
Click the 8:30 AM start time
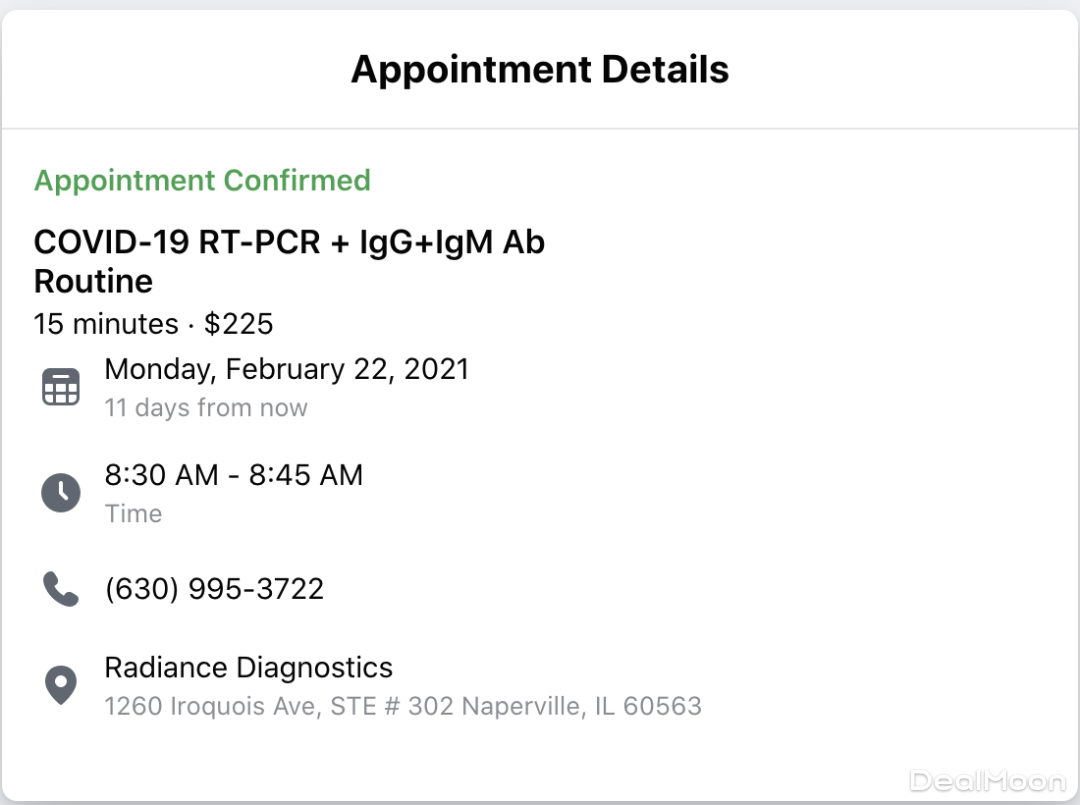[x=161, y=475]
